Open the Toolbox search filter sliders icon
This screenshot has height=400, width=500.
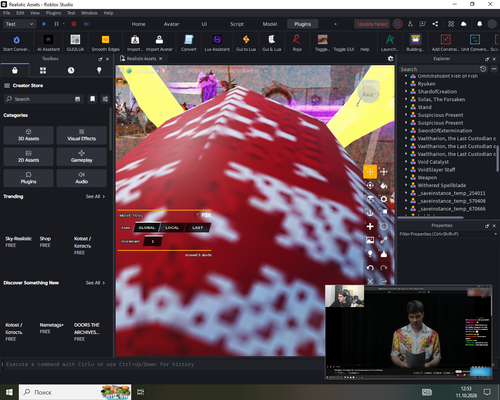pyautogui.click(x=105, y=99)
